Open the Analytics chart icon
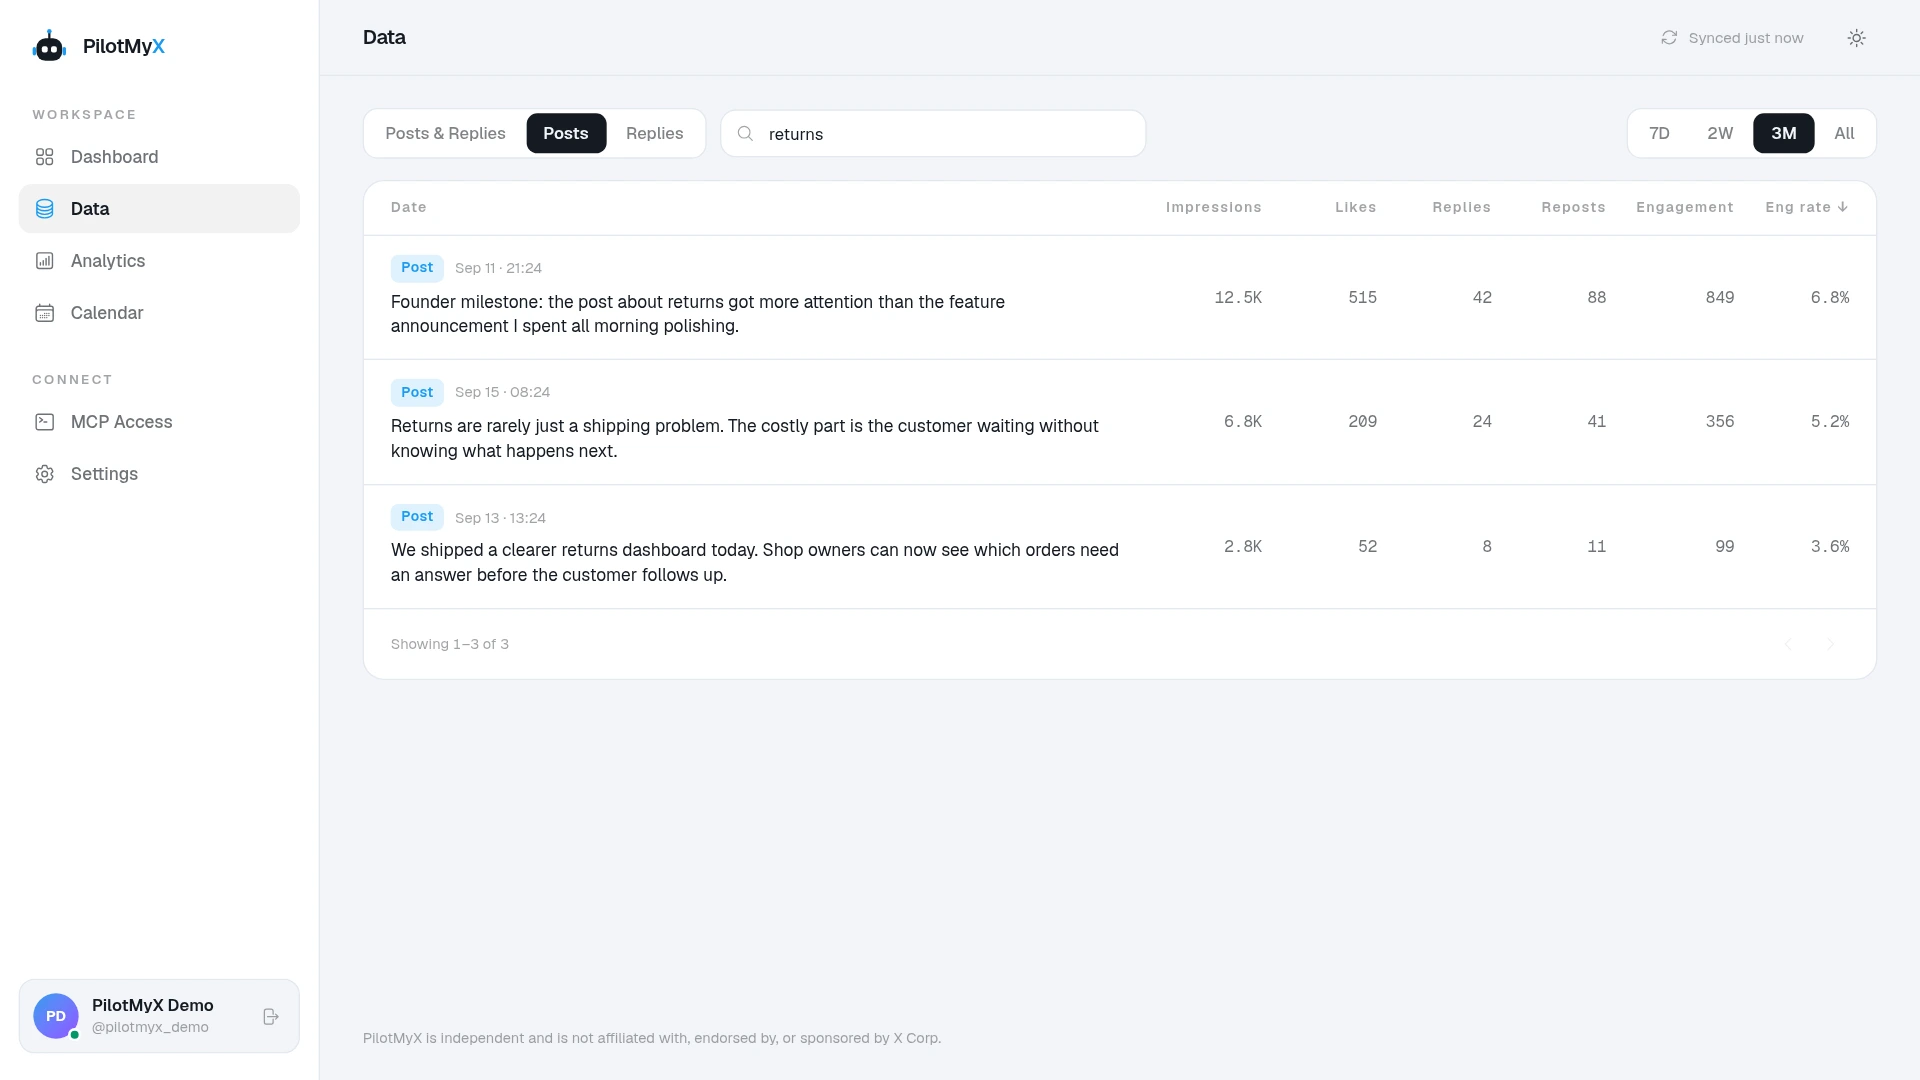 click(x=45, y=261)
